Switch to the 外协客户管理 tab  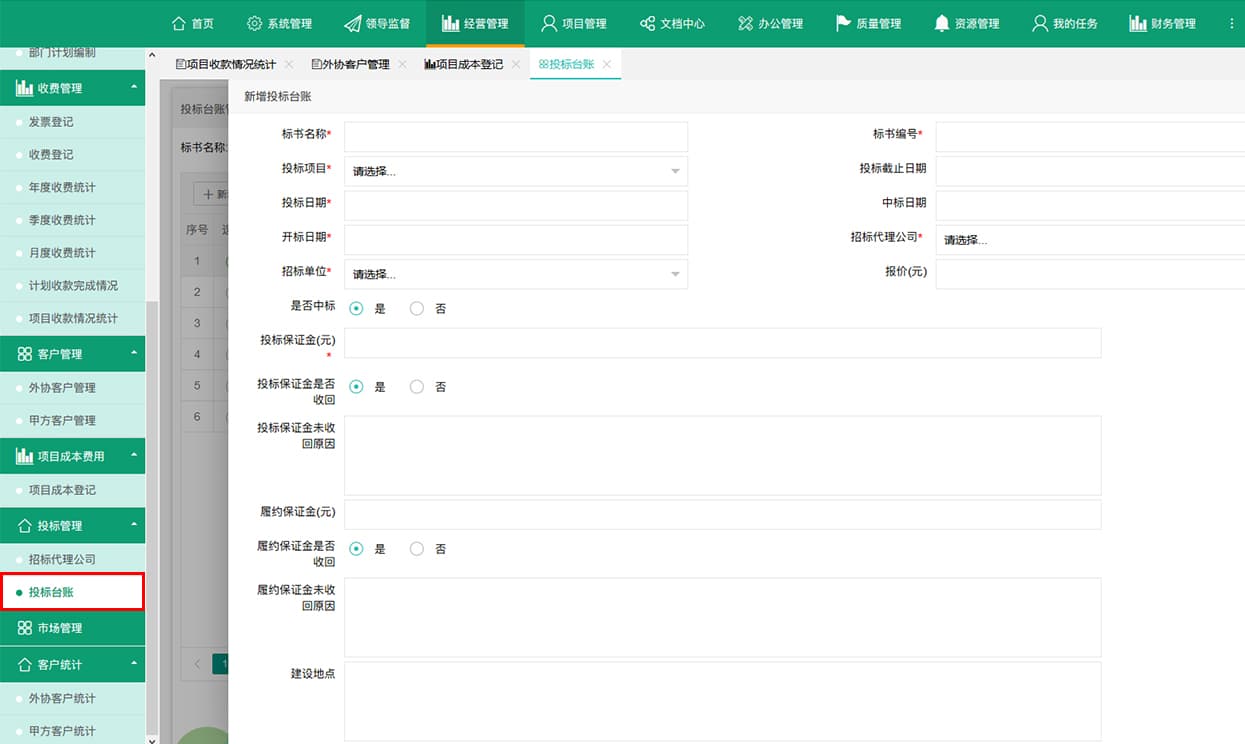coord(350,64)
